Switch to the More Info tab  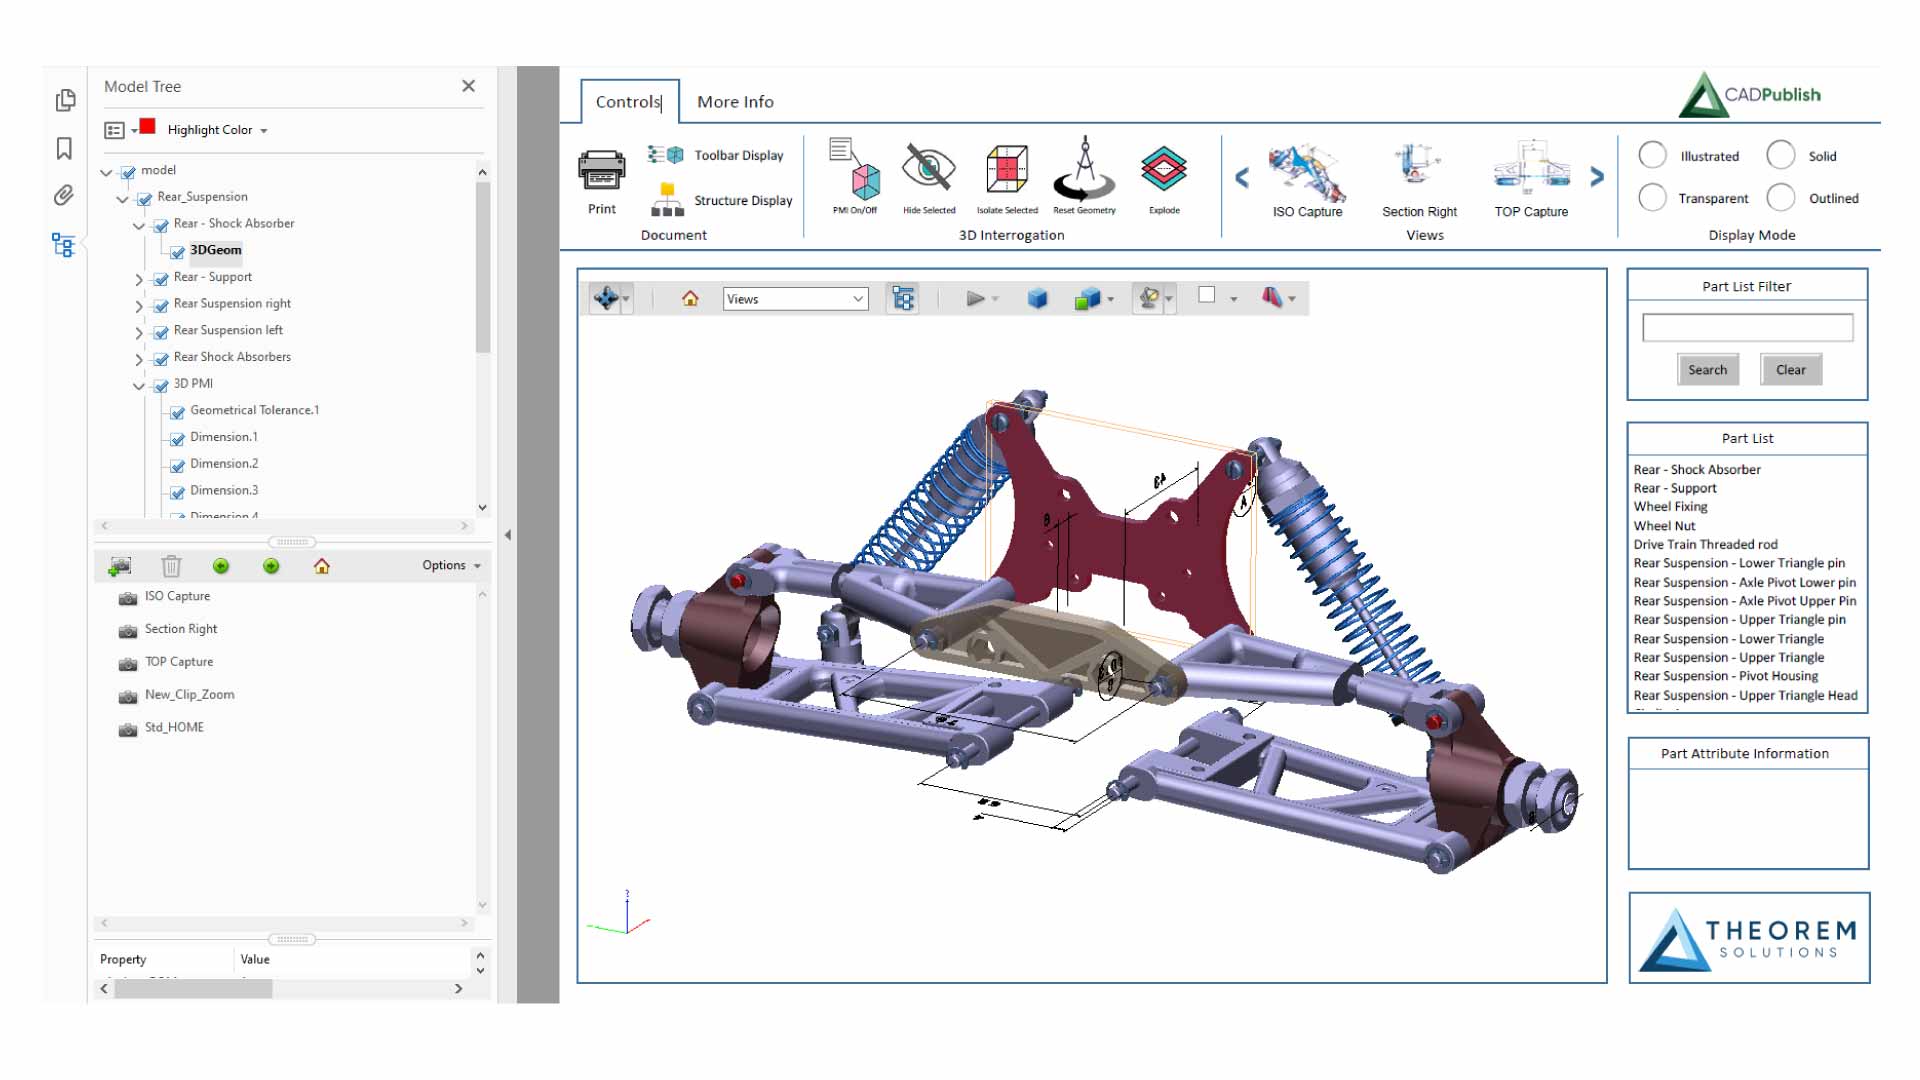click(735, 101)
